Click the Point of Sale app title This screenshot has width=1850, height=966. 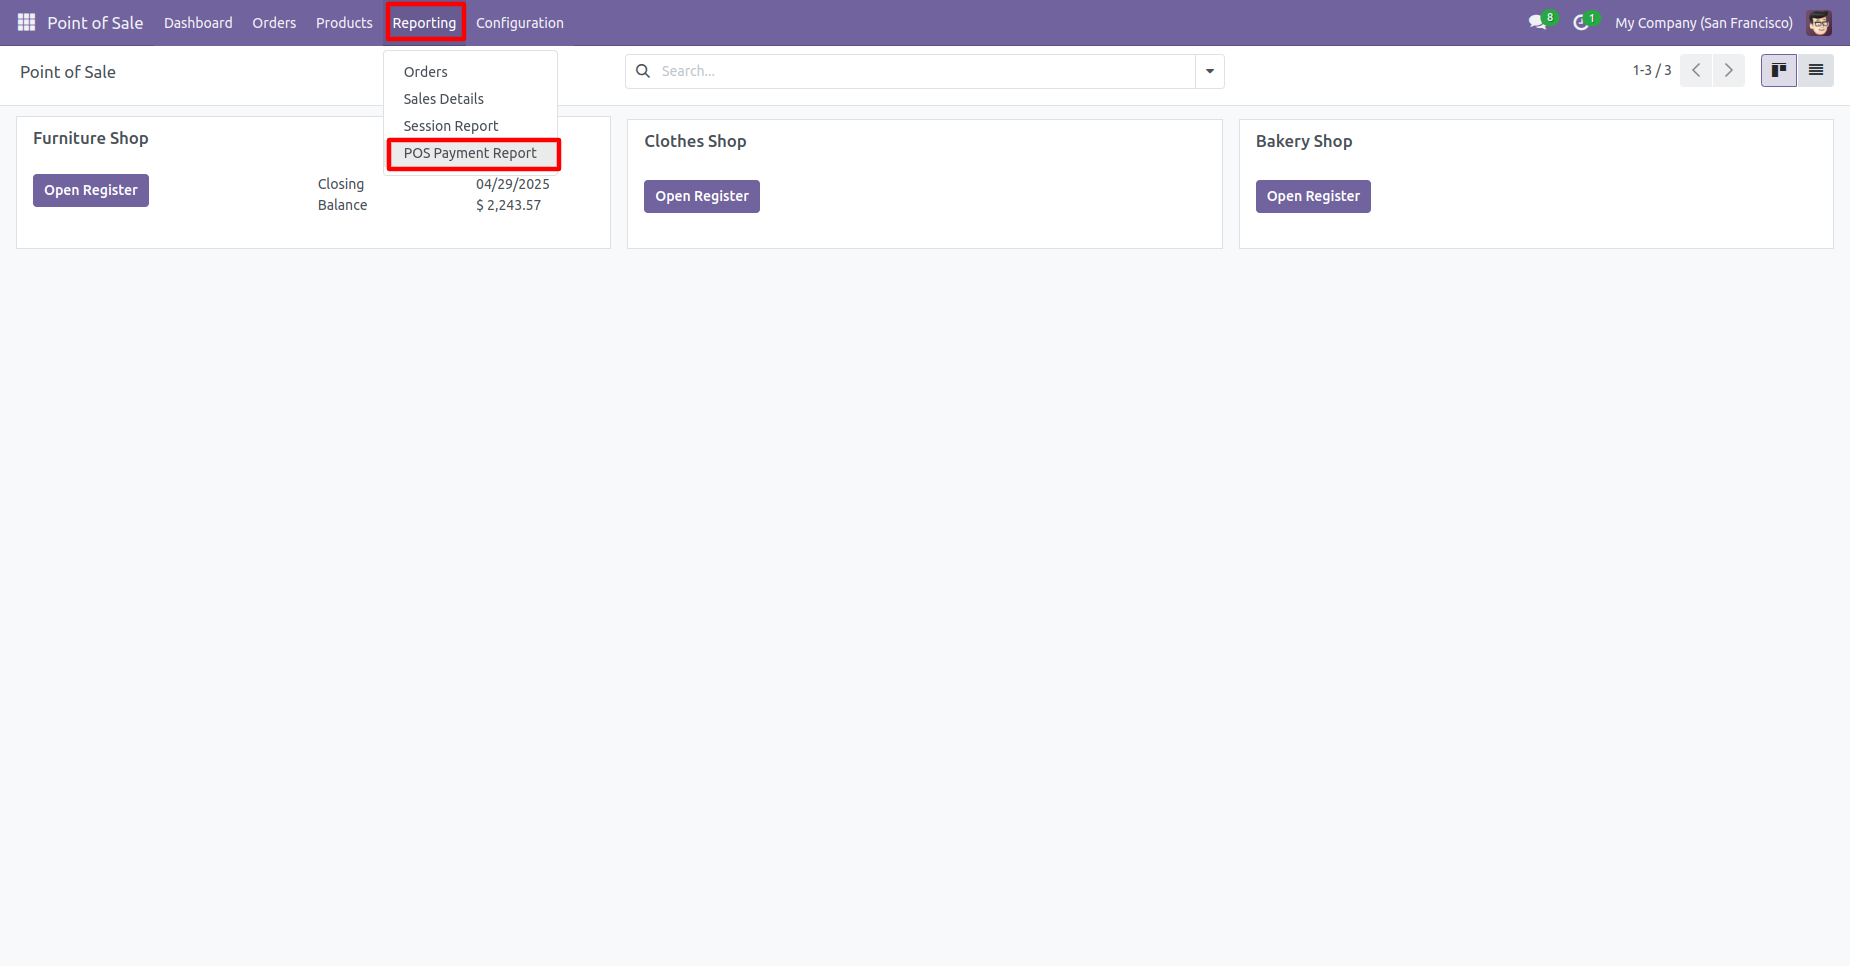pos(95,22)
